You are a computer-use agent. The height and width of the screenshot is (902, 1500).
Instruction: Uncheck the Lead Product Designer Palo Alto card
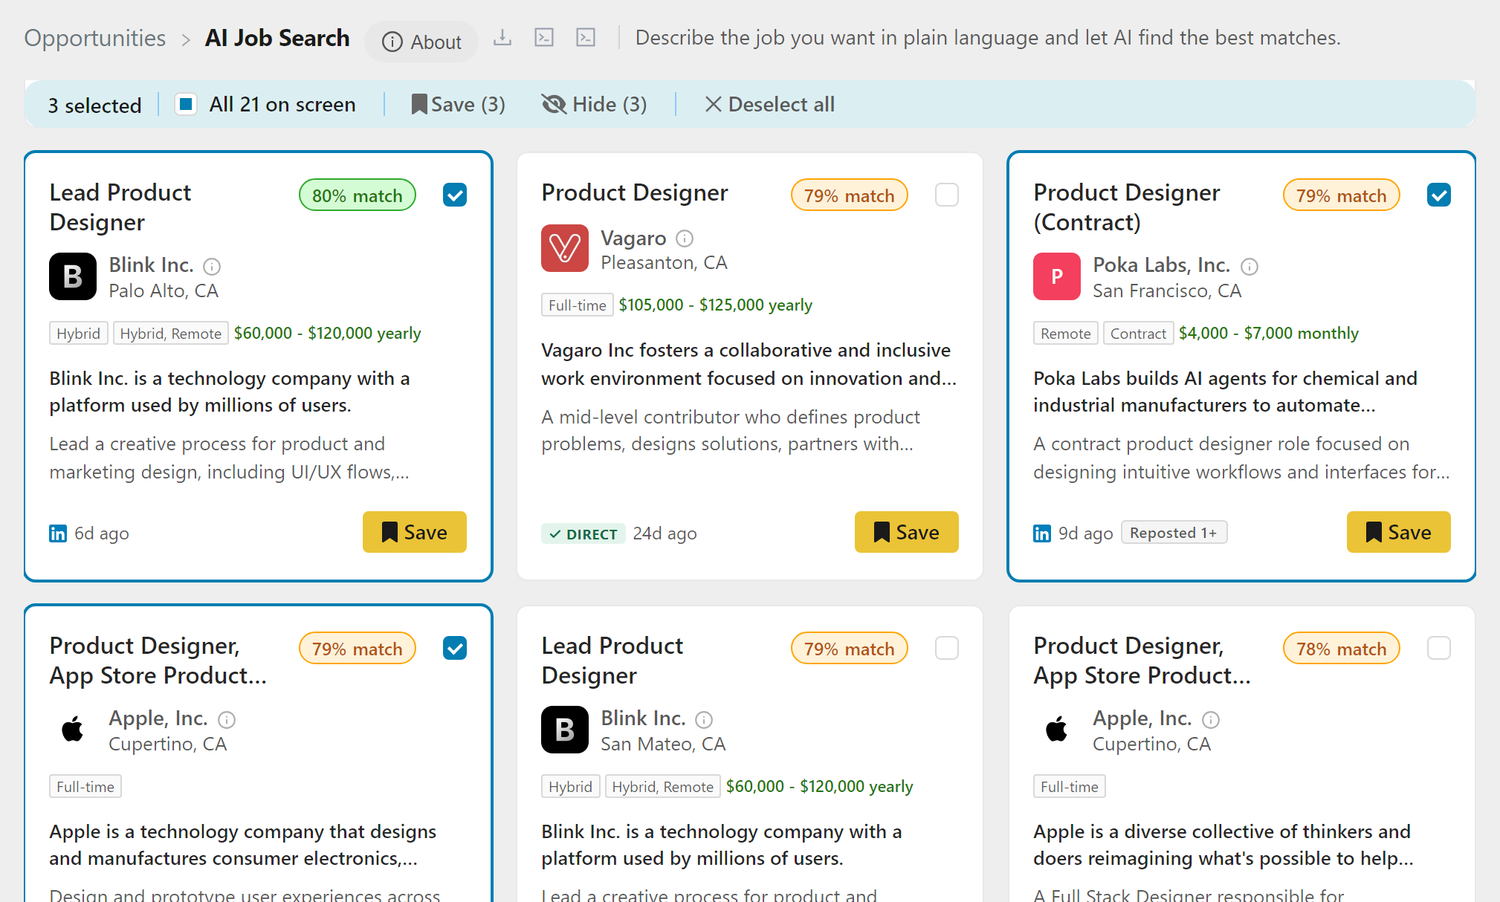coord(455,195)
